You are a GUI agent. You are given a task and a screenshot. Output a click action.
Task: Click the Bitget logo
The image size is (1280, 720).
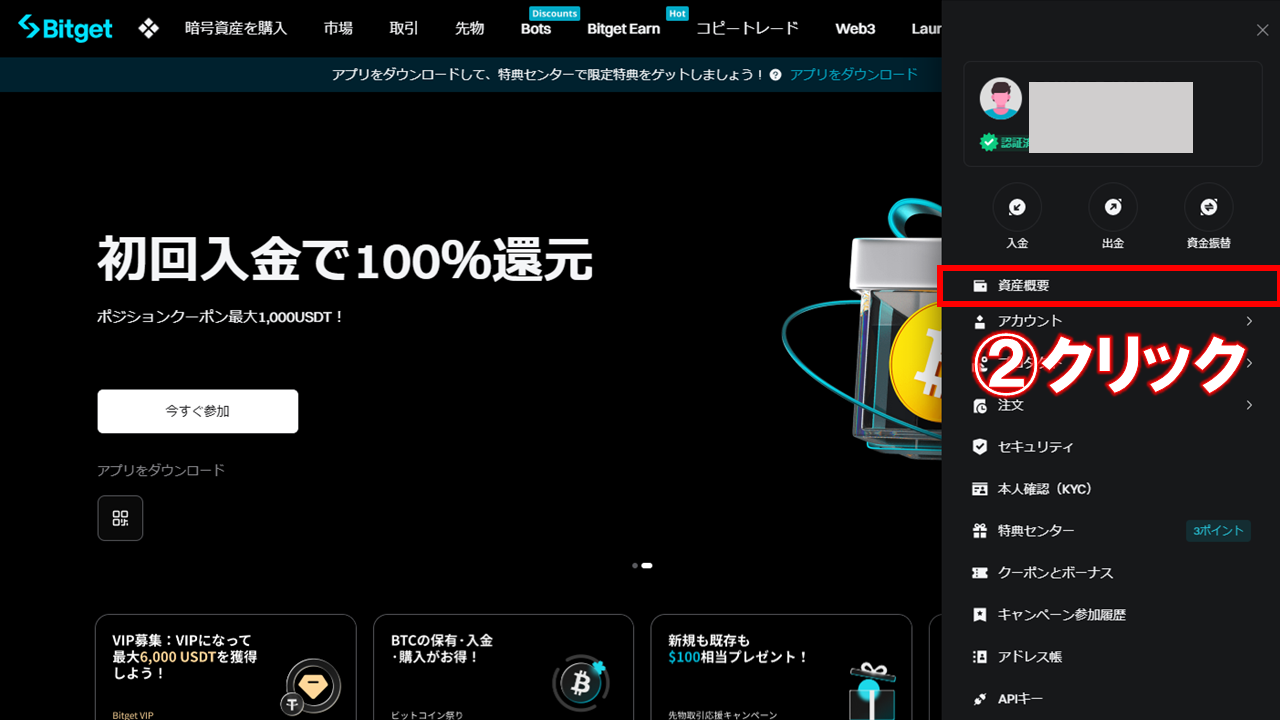pos(64,28)
